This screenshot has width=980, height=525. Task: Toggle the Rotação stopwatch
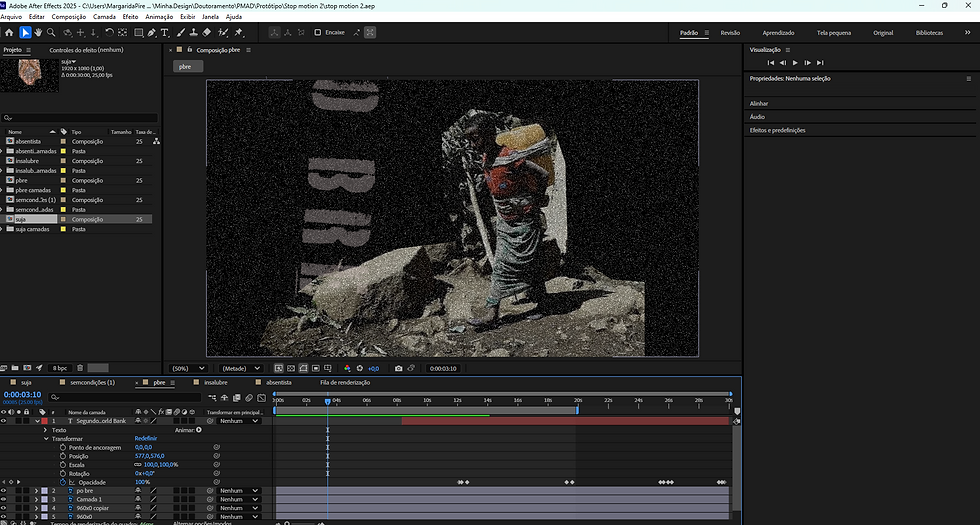click(62, 474)
